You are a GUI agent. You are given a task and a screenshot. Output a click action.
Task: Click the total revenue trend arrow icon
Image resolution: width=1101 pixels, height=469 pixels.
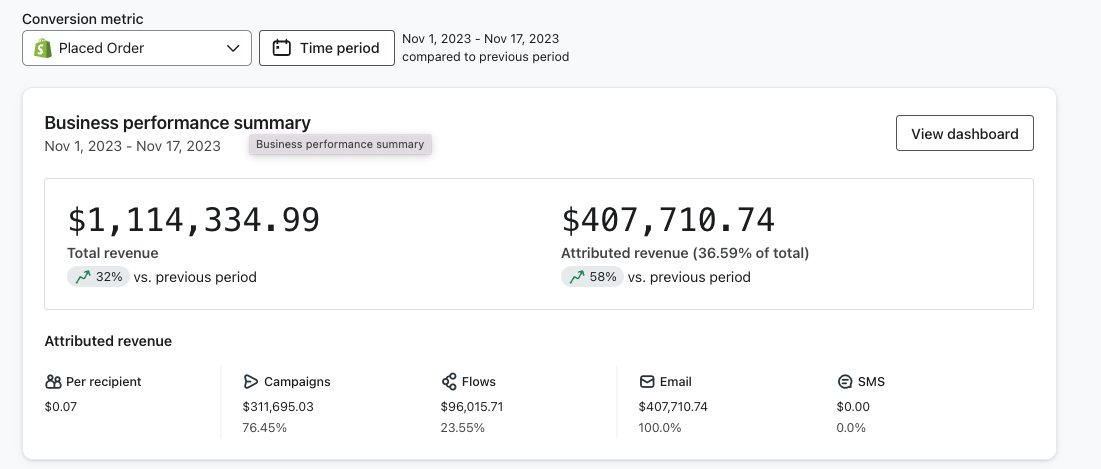[82, 277]
